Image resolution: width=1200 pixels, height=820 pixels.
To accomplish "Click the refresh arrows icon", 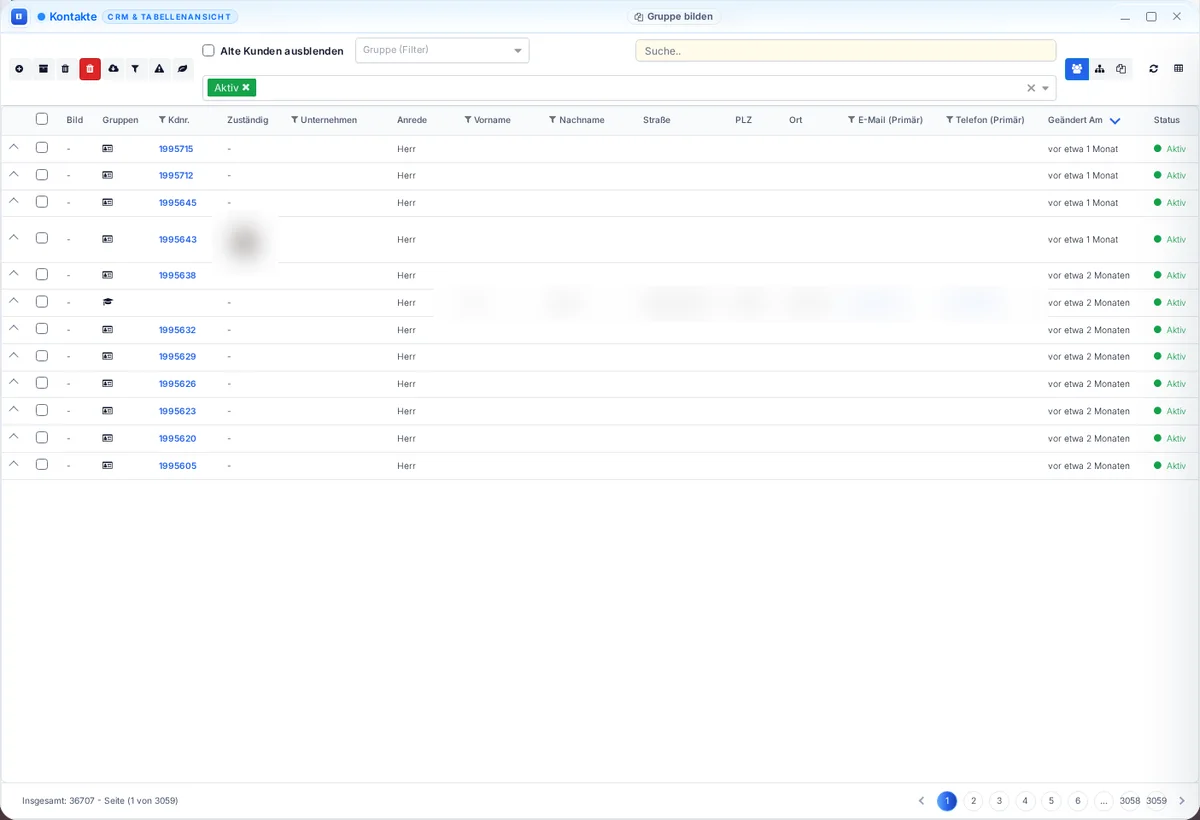I will tap(1154, 69).
